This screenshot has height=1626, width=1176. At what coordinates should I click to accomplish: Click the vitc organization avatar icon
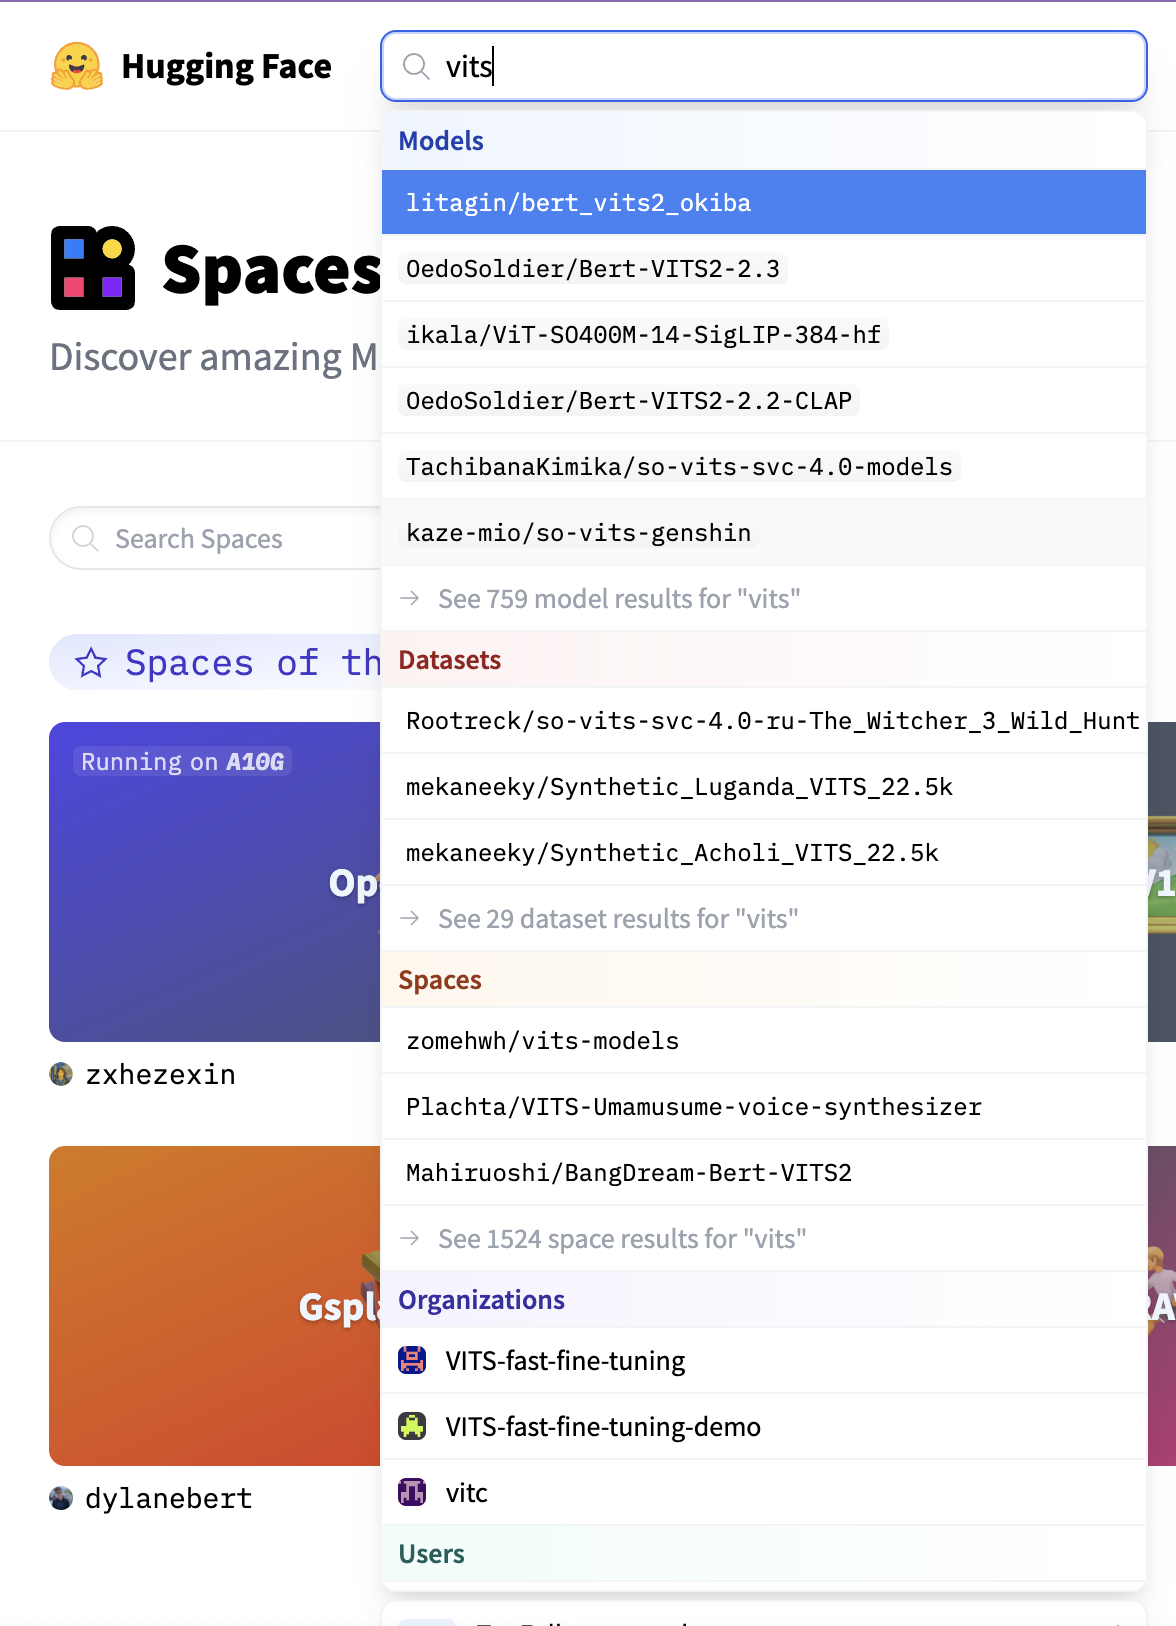(412, 1492)
